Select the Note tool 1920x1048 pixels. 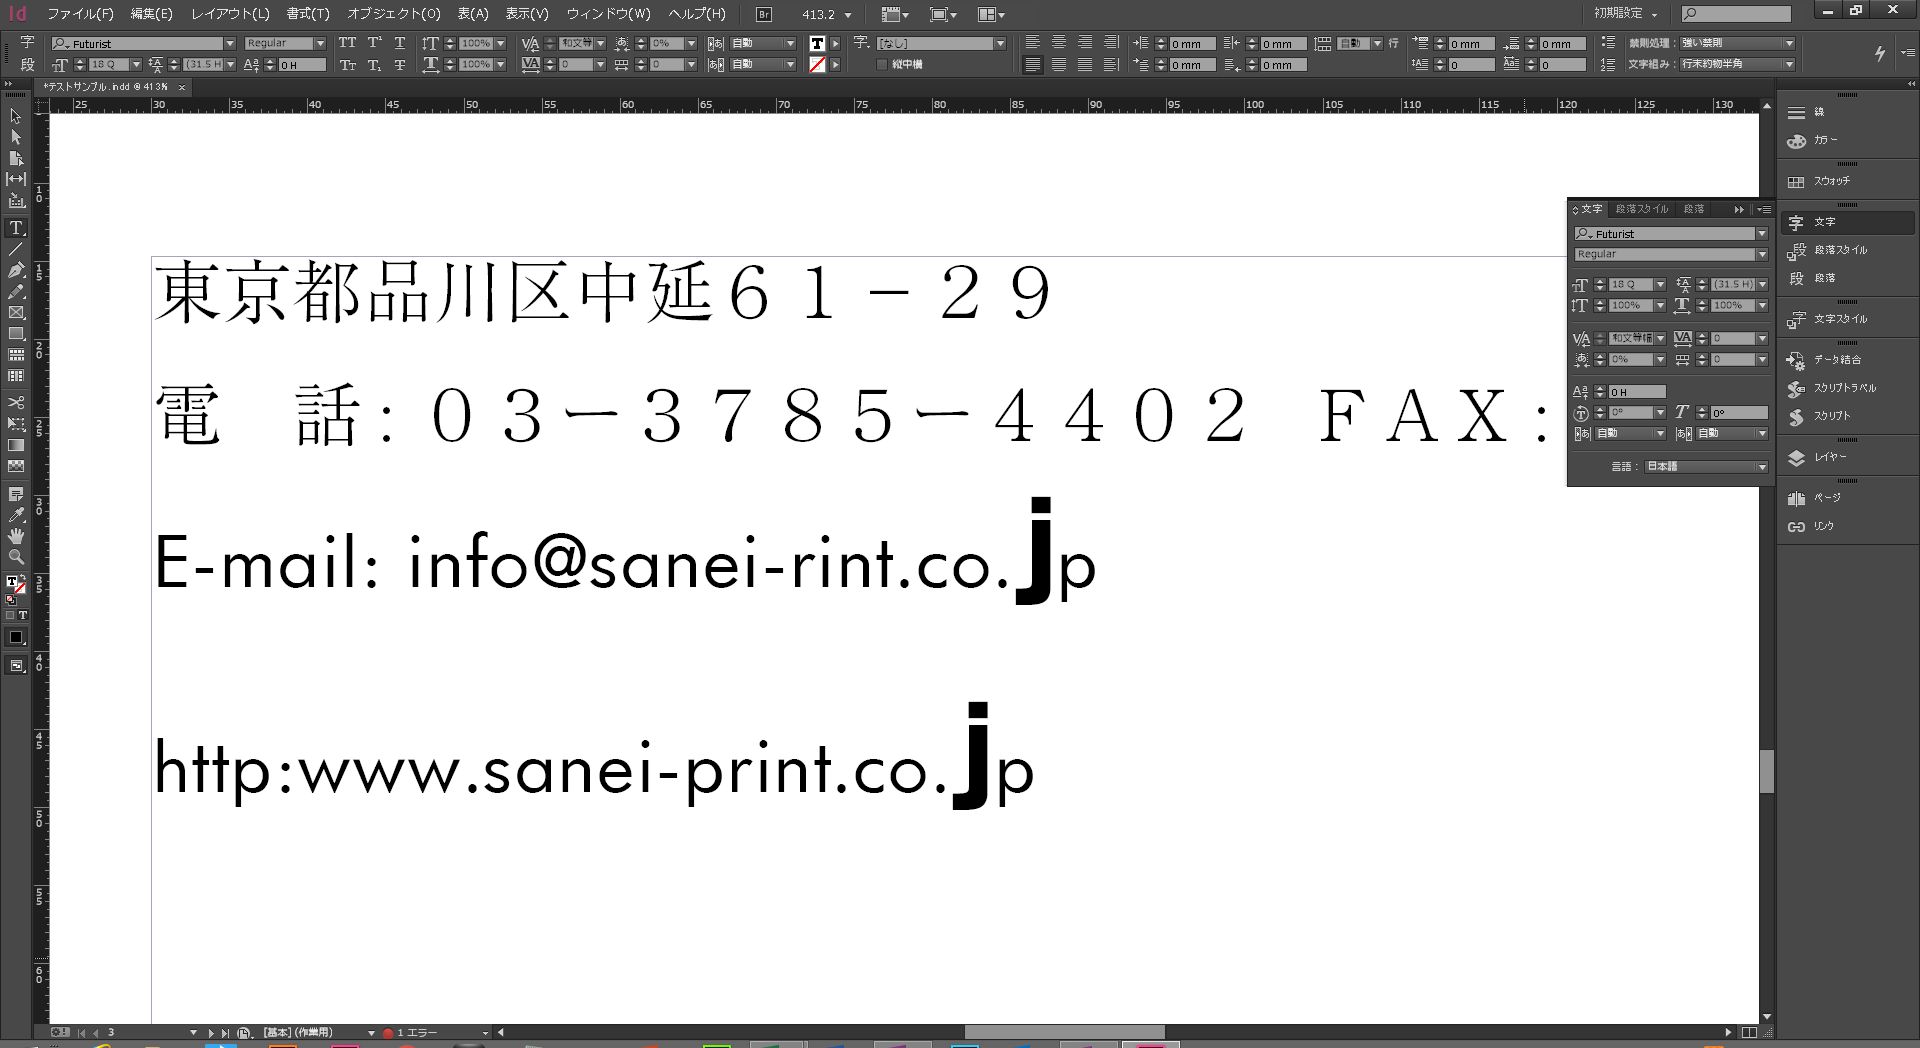click(x=16, y=494)
